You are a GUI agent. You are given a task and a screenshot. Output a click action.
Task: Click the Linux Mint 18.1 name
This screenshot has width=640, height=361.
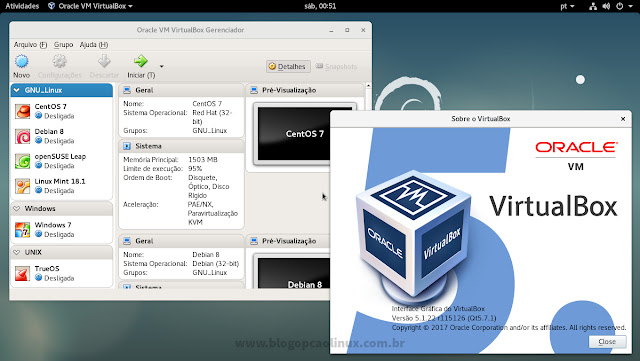click(60, 181)
